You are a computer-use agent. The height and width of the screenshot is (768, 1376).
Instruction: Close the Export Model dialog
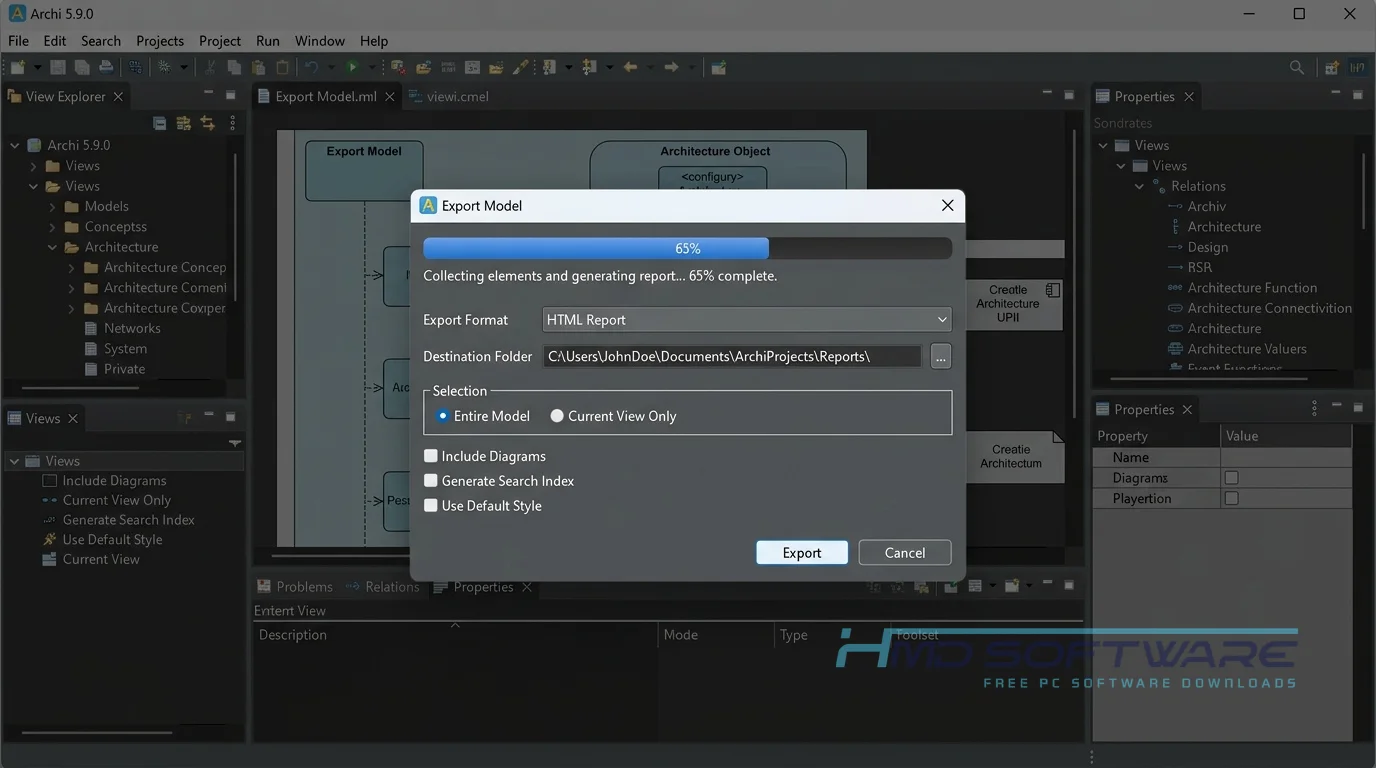[x=947, y=205]
